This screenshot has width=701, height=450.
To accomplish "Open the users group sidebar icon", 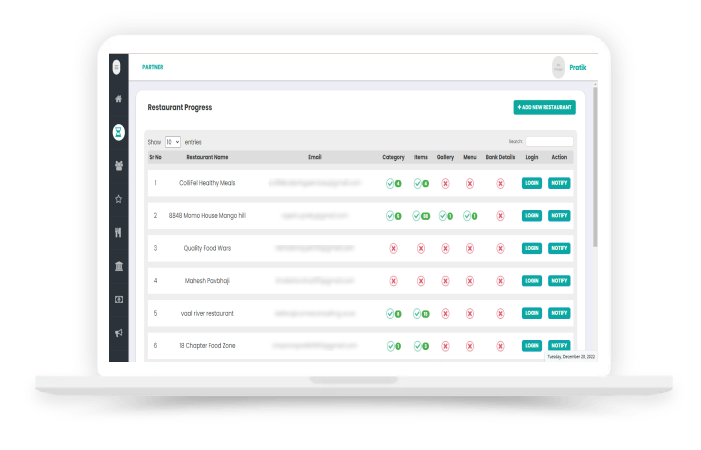I will 118,166.
